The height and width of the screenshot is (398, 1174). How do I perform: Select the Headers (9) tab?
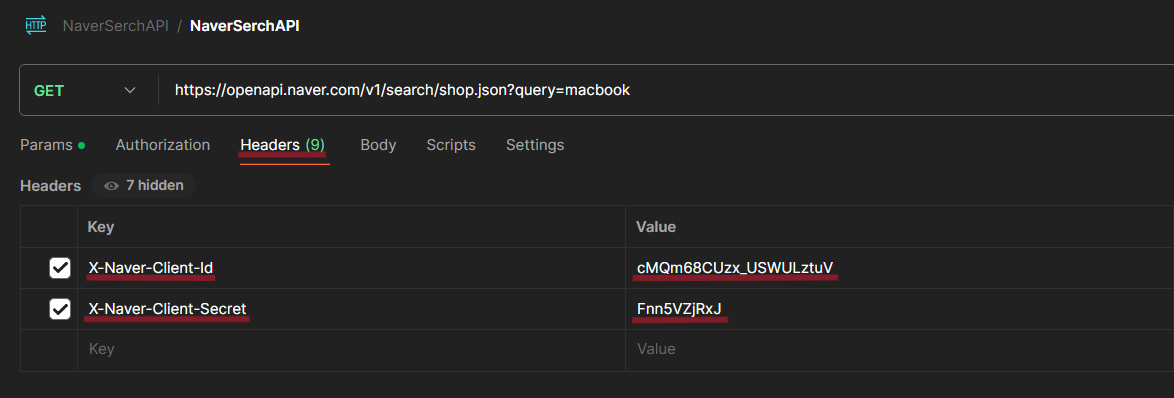click(x=283, y=145)
